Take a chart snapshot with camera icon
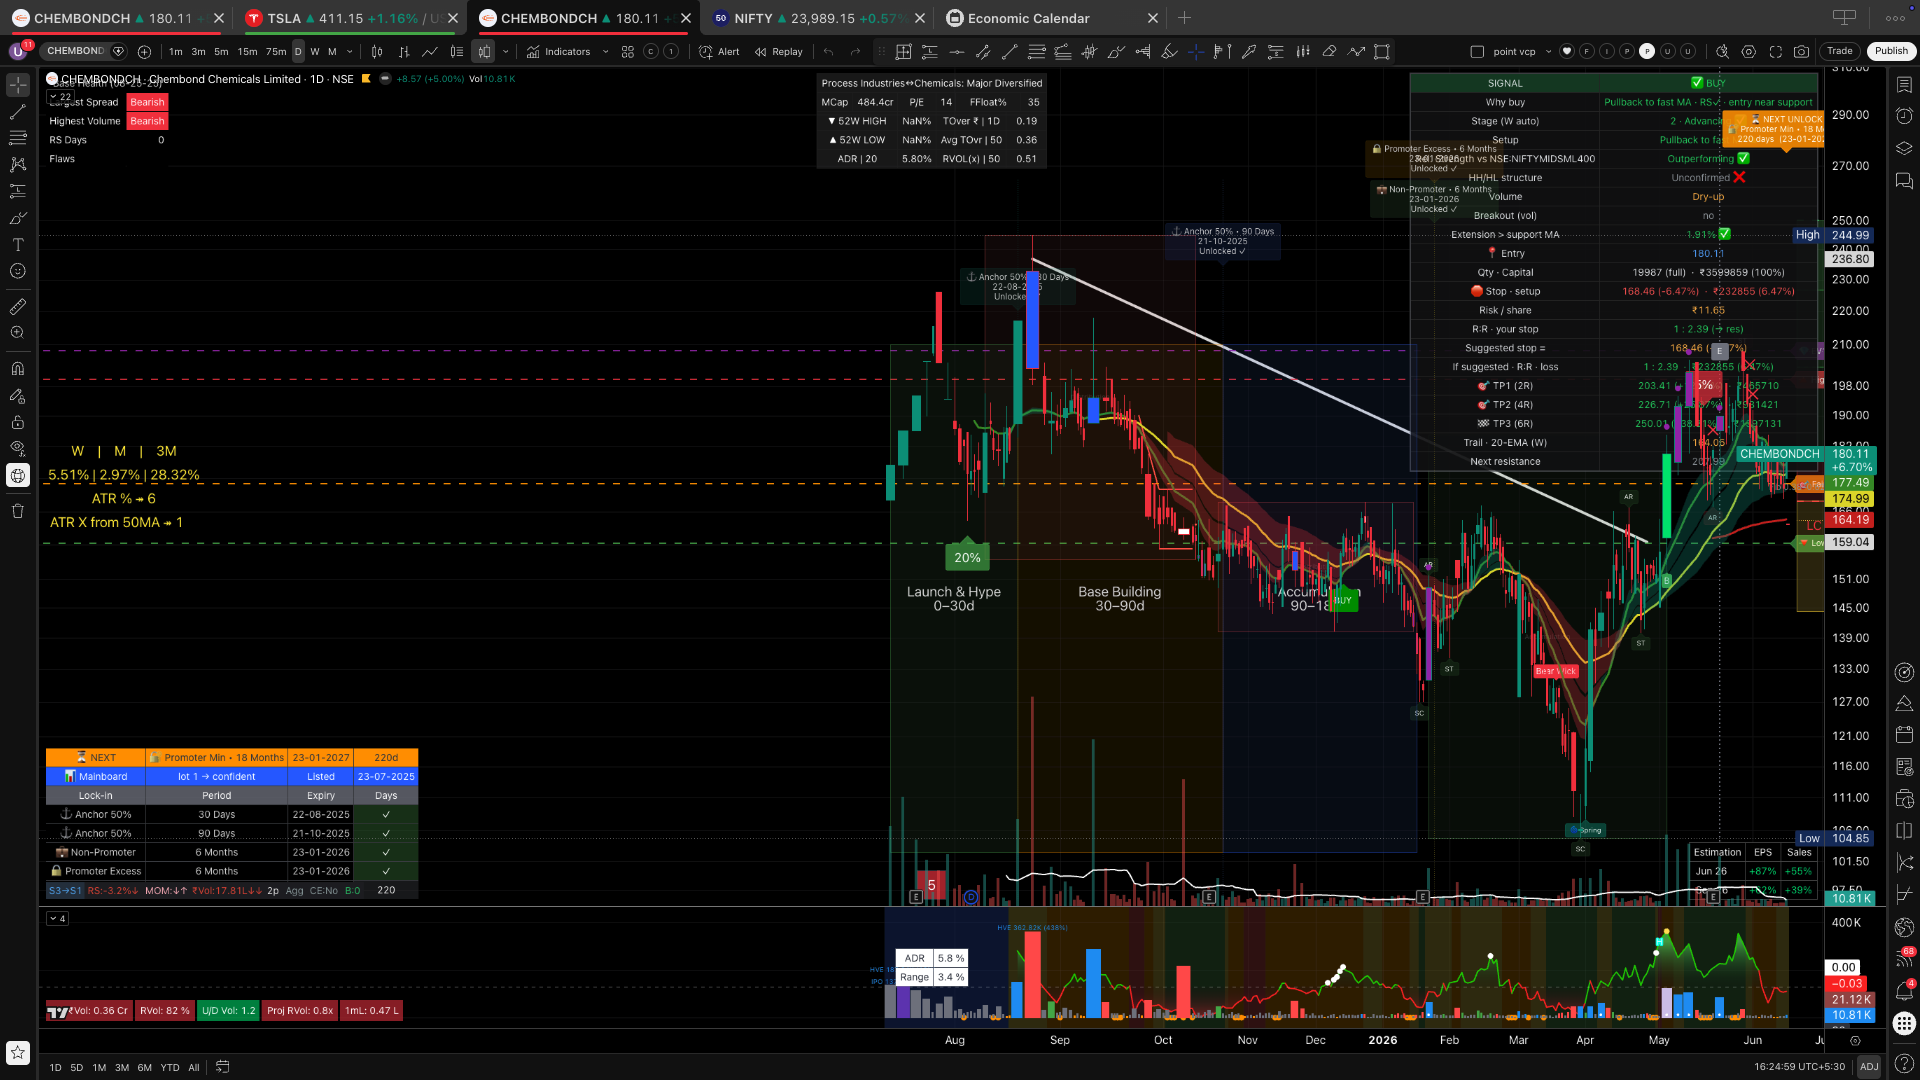Image resolution: width=1920 pixels, height=1080 pixels. (x=1801, y=51)
